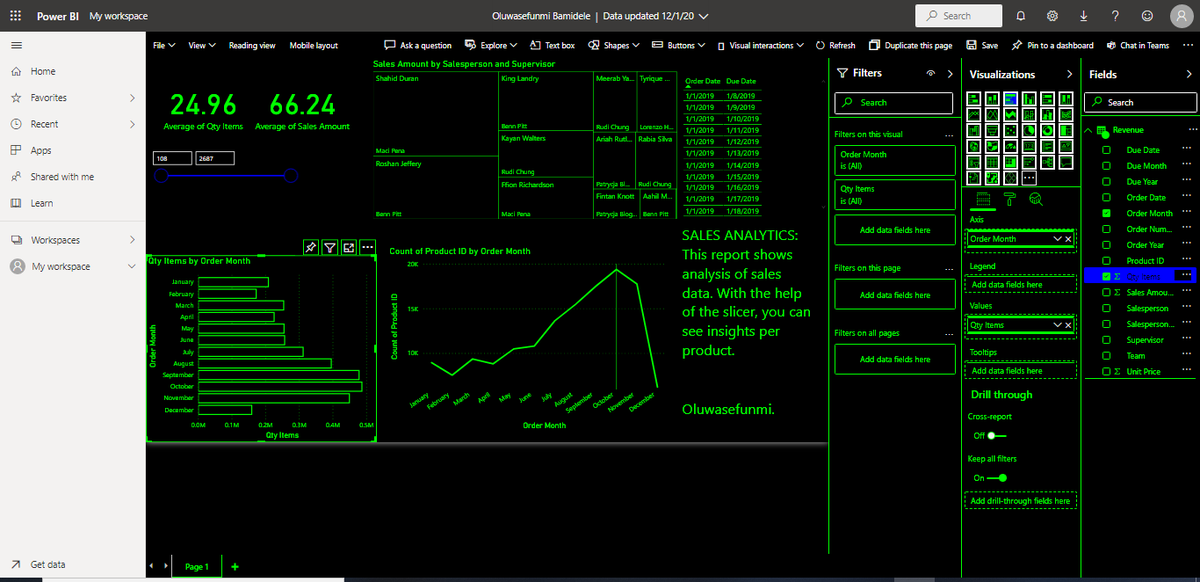Viewport: 1200px width, 582px height.
Task: Expand Order Month dropdown in Axis well
Action: point(1058,239)
